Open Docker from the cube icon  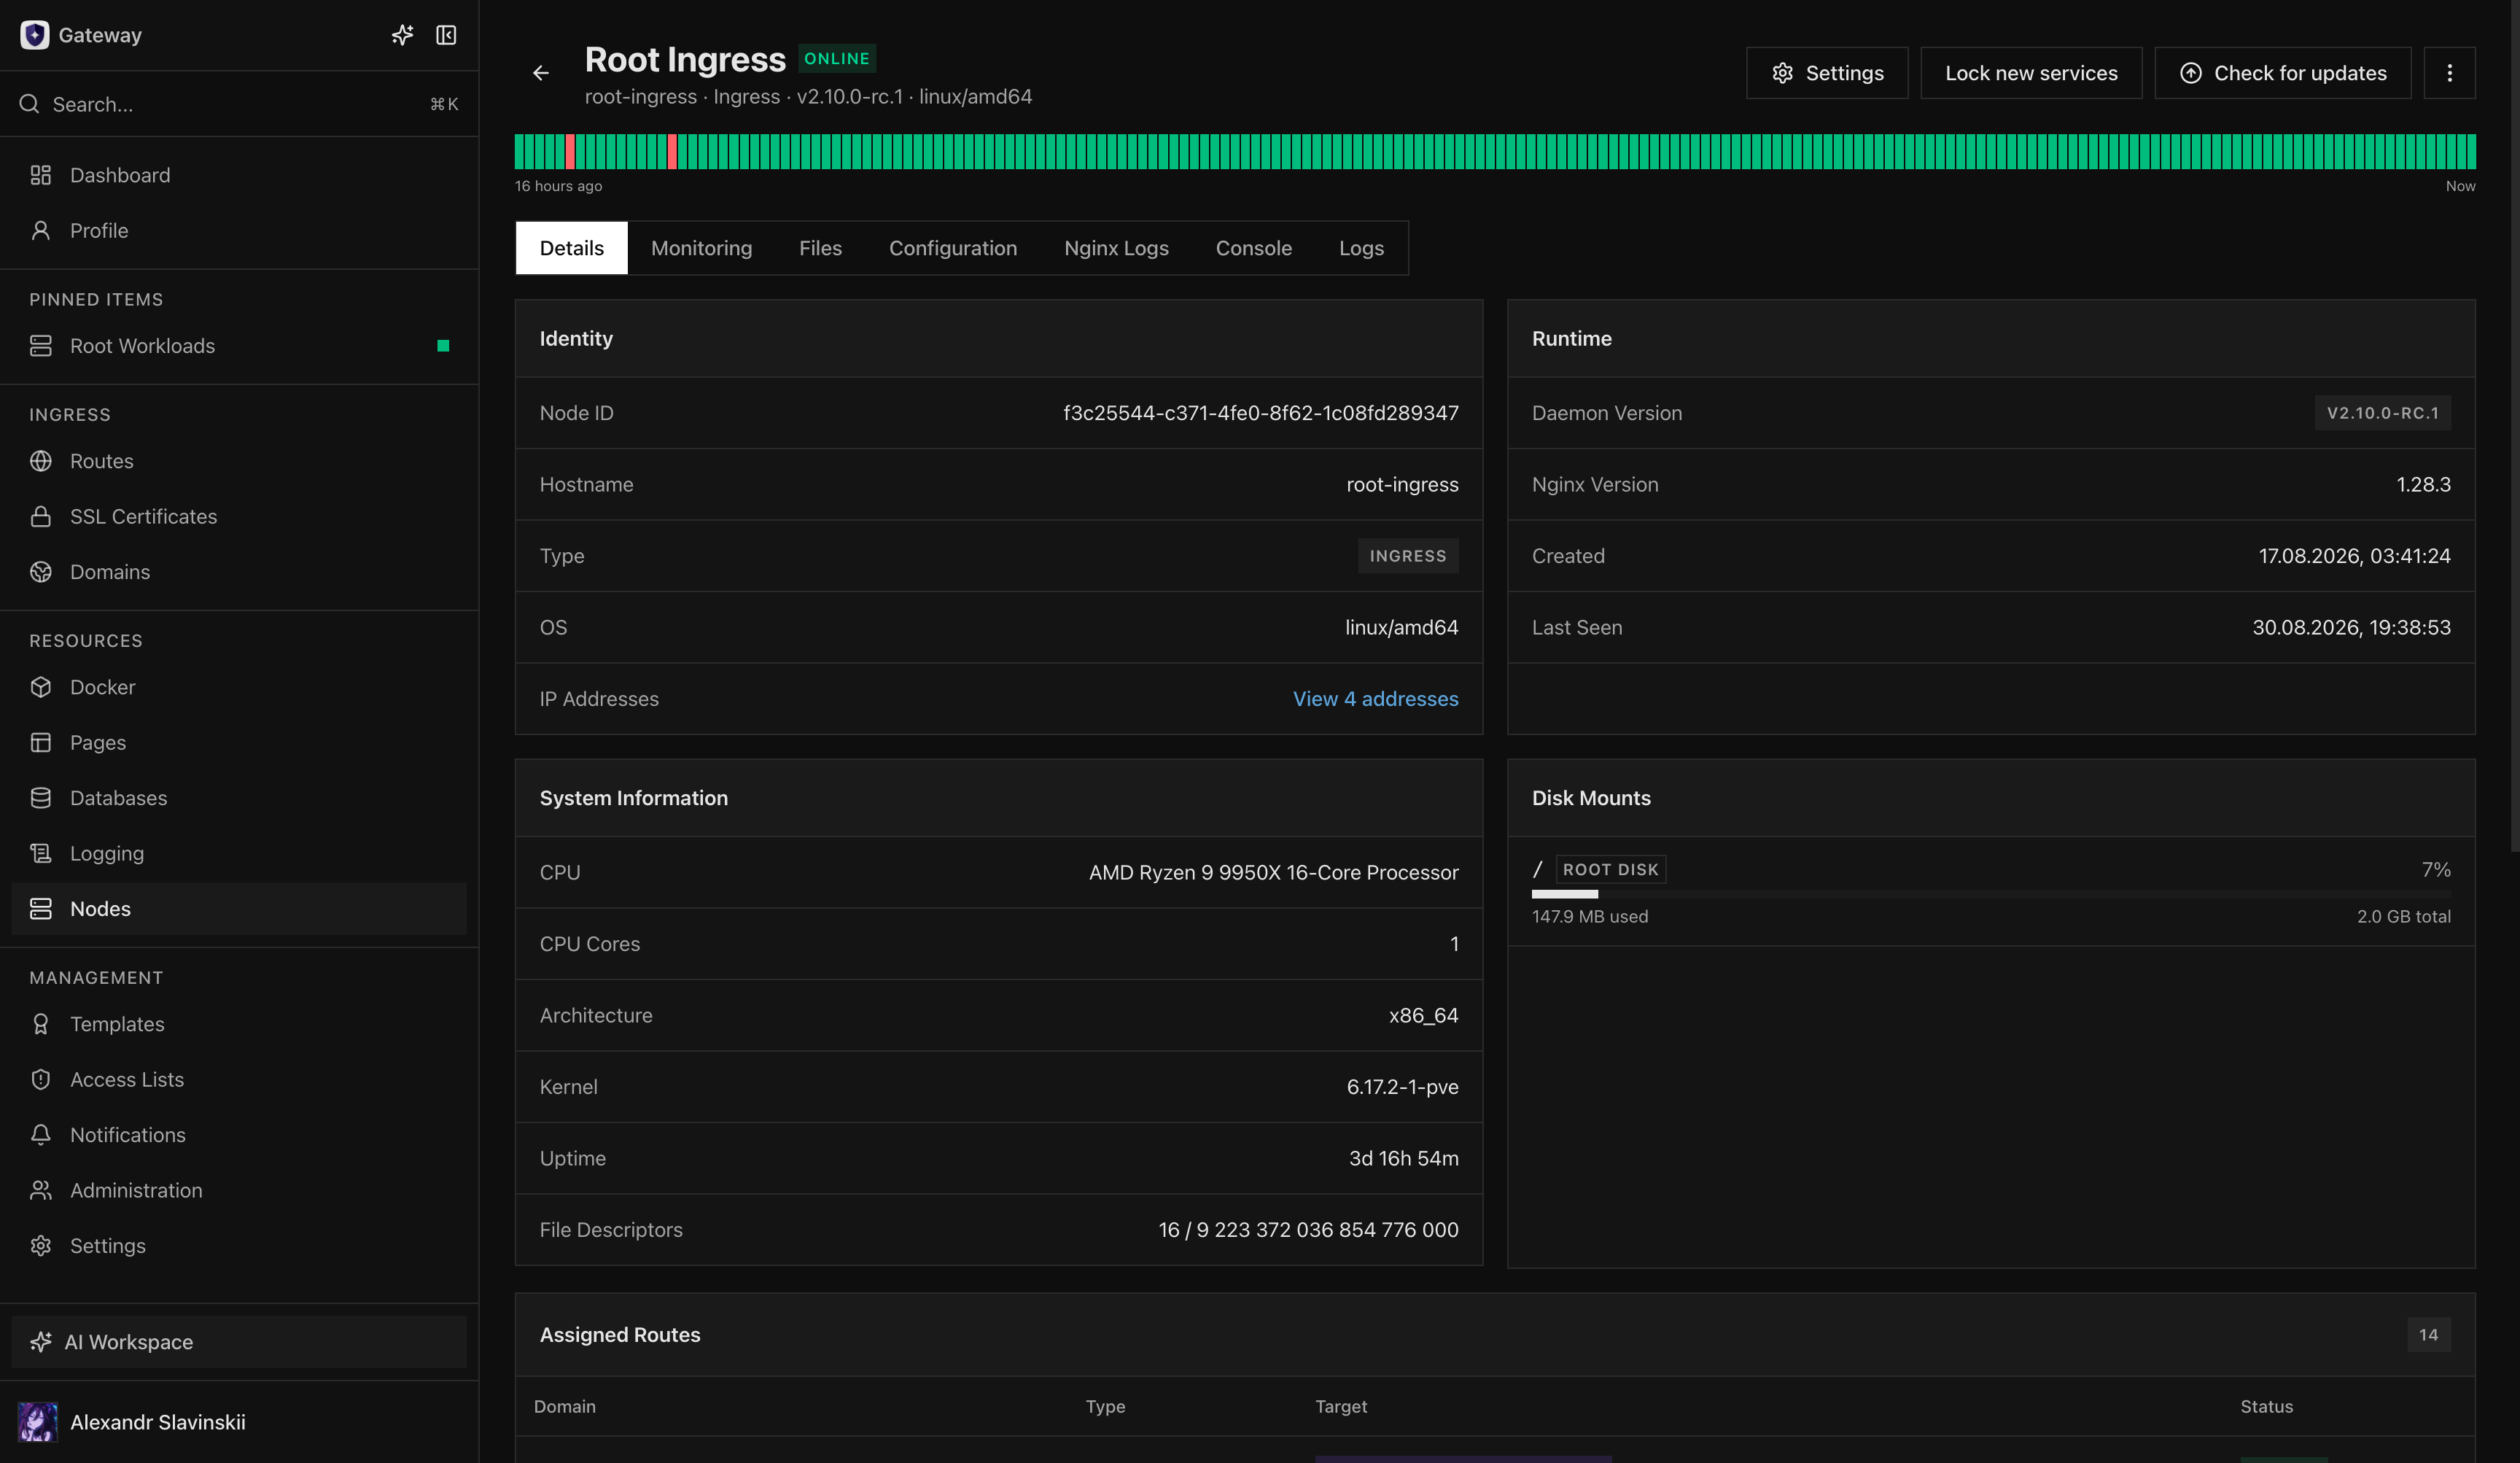(41, 687)
